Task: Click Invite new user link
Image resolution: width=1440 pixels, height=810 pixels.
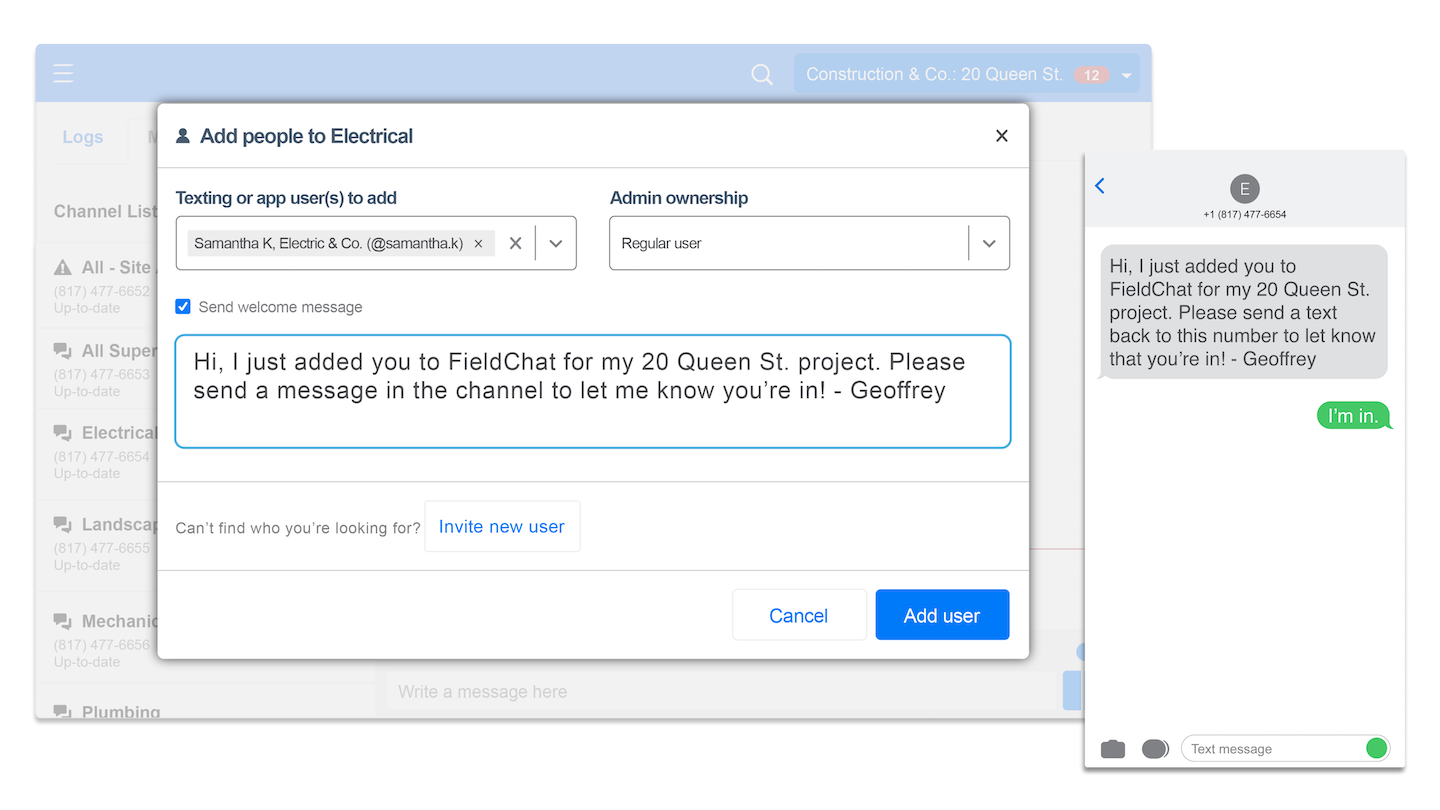Action: [x=501, y=527]
